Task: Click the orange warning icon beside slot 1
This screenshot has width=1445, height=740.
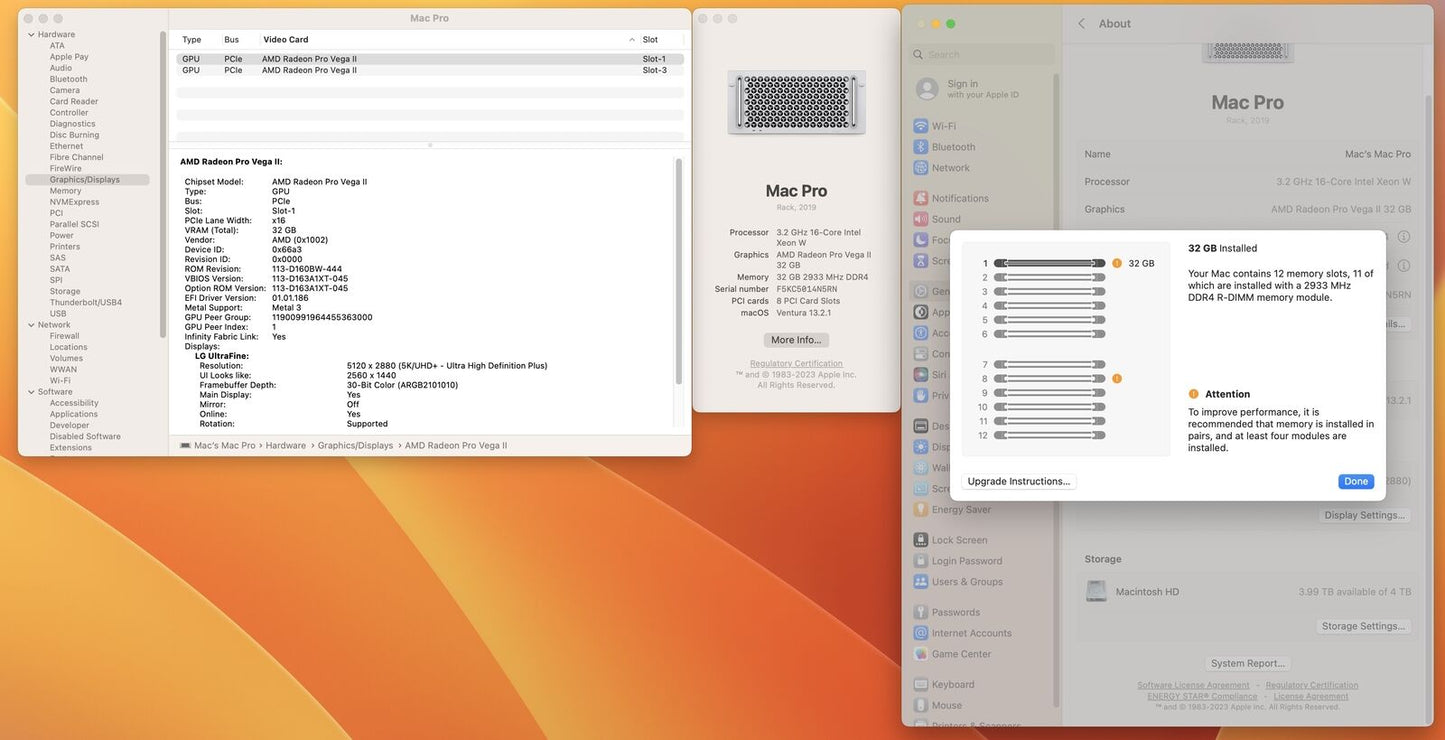Action: click(1117, 263)
